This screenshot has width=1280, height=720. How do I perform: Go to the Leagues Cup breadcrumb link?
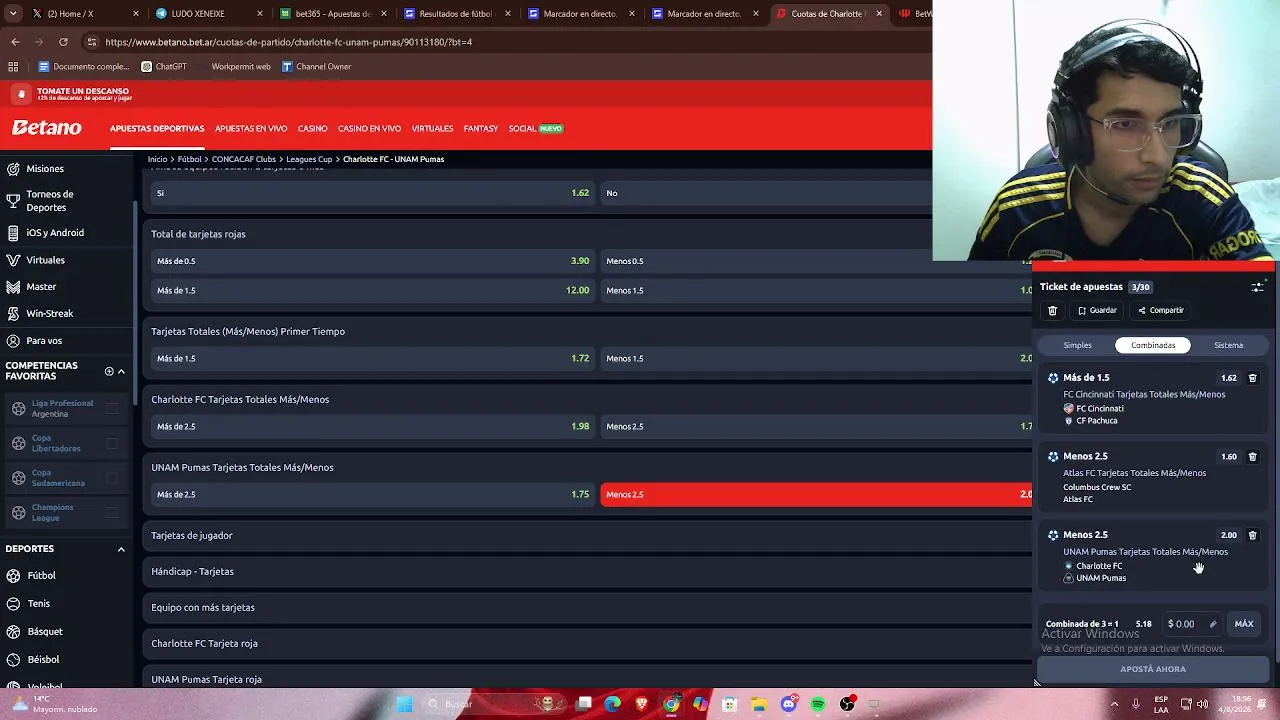click(309, 159)
